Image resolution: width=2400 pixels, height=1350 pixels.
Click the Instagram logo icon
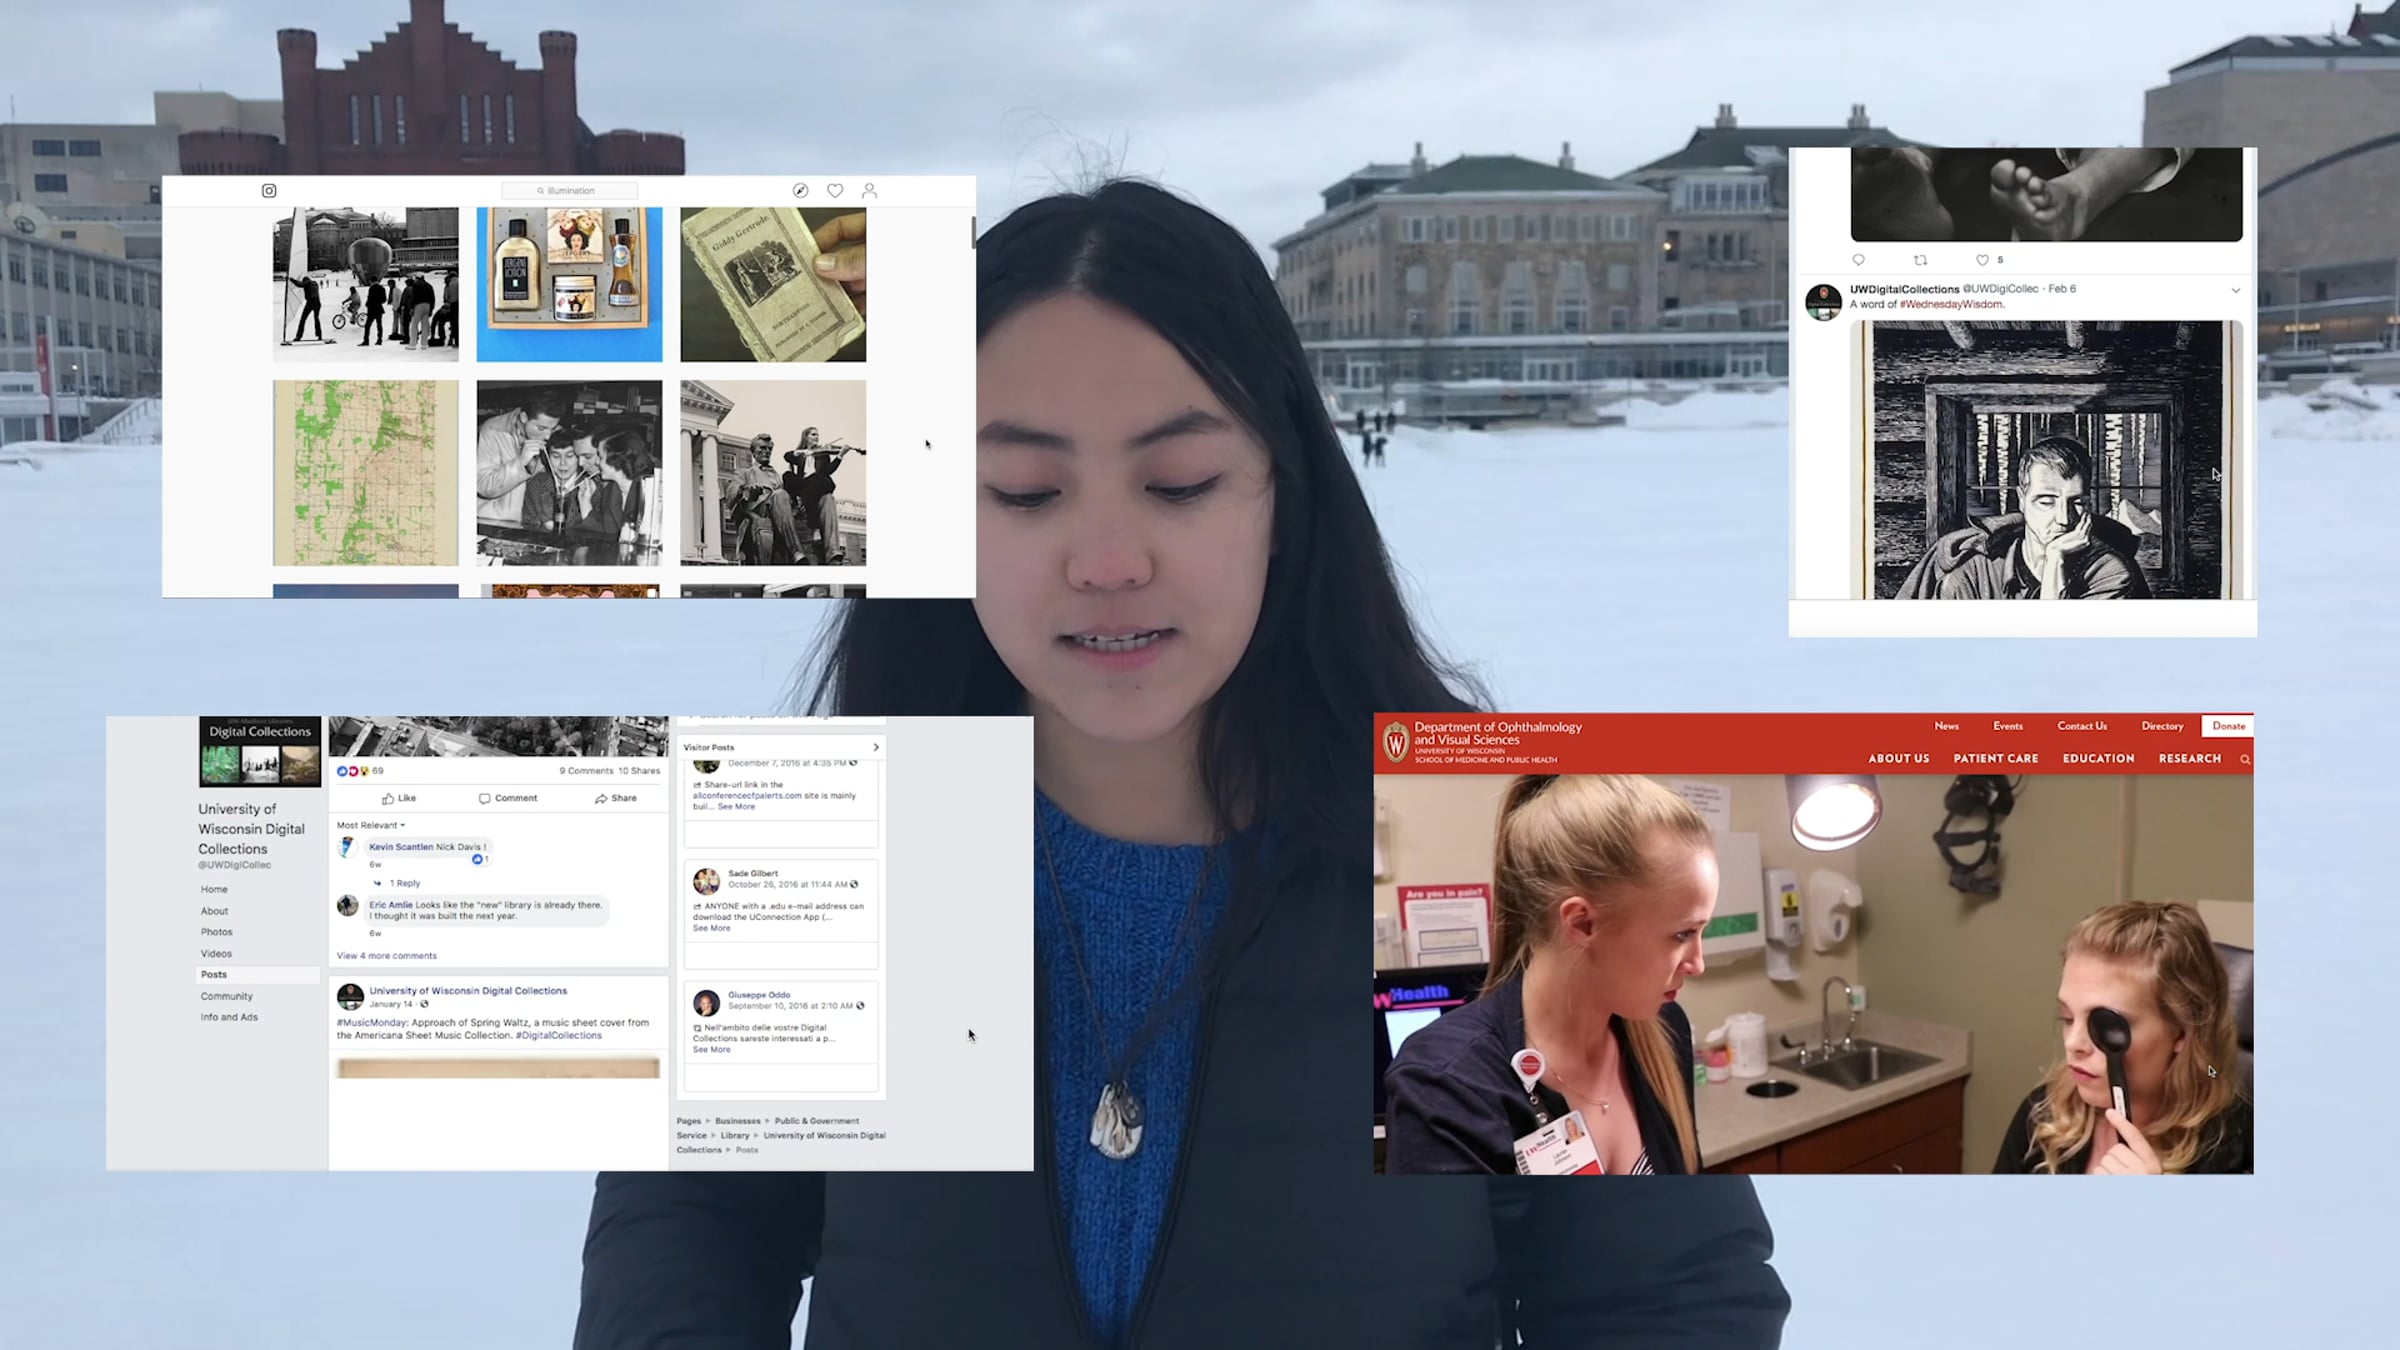click(269, 191)
